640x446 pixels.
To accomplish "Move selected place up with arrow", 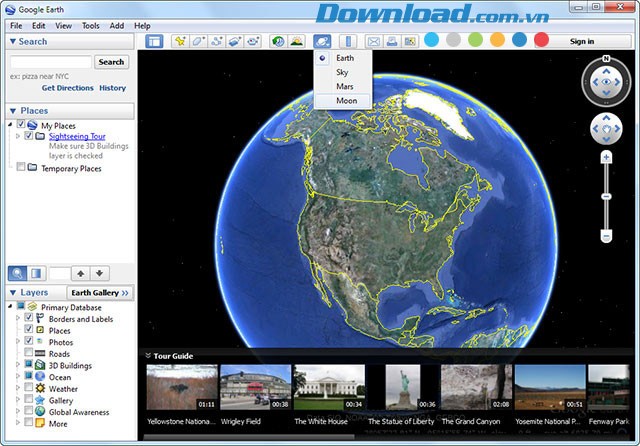I will click(81, 273).
